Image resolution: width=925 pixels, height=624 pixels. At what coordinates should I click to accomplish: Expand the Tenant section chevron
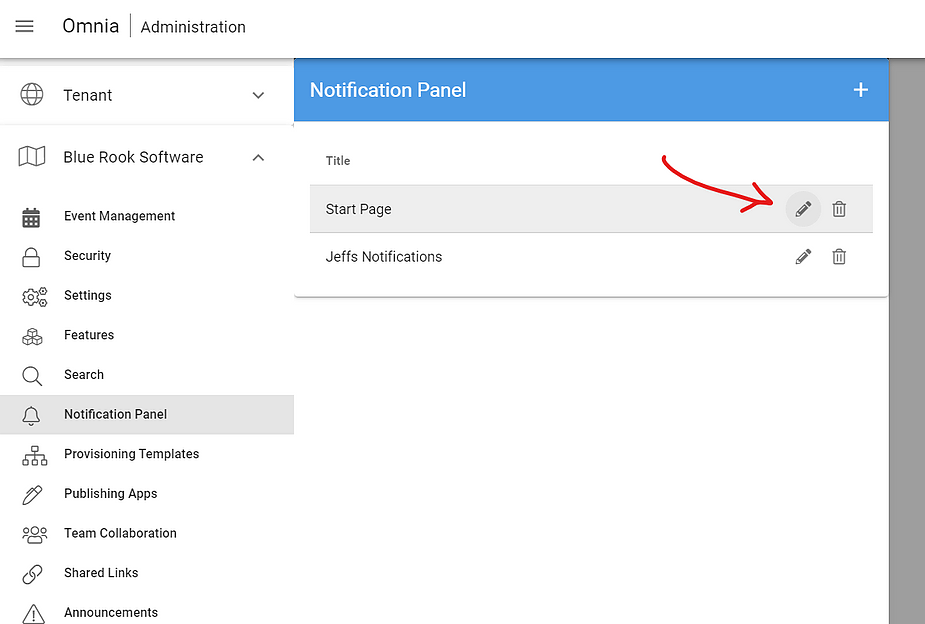point(258,95)
